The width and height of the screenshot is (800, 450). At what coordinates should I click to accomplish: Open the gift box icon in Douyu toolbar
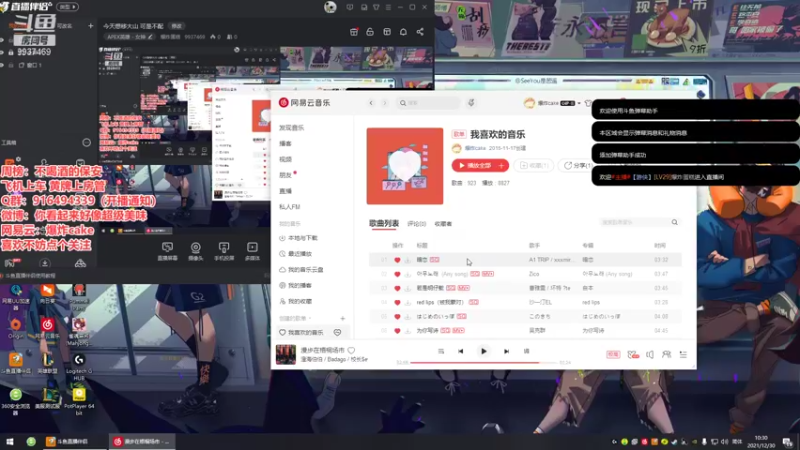(354, 32)
